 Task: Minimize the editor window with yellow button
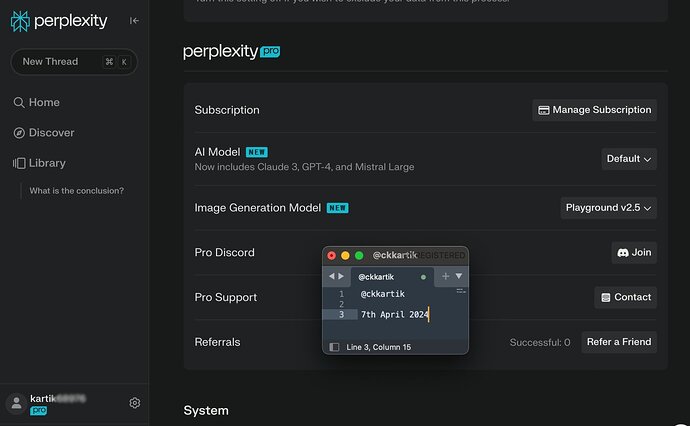tap(345, 256)
